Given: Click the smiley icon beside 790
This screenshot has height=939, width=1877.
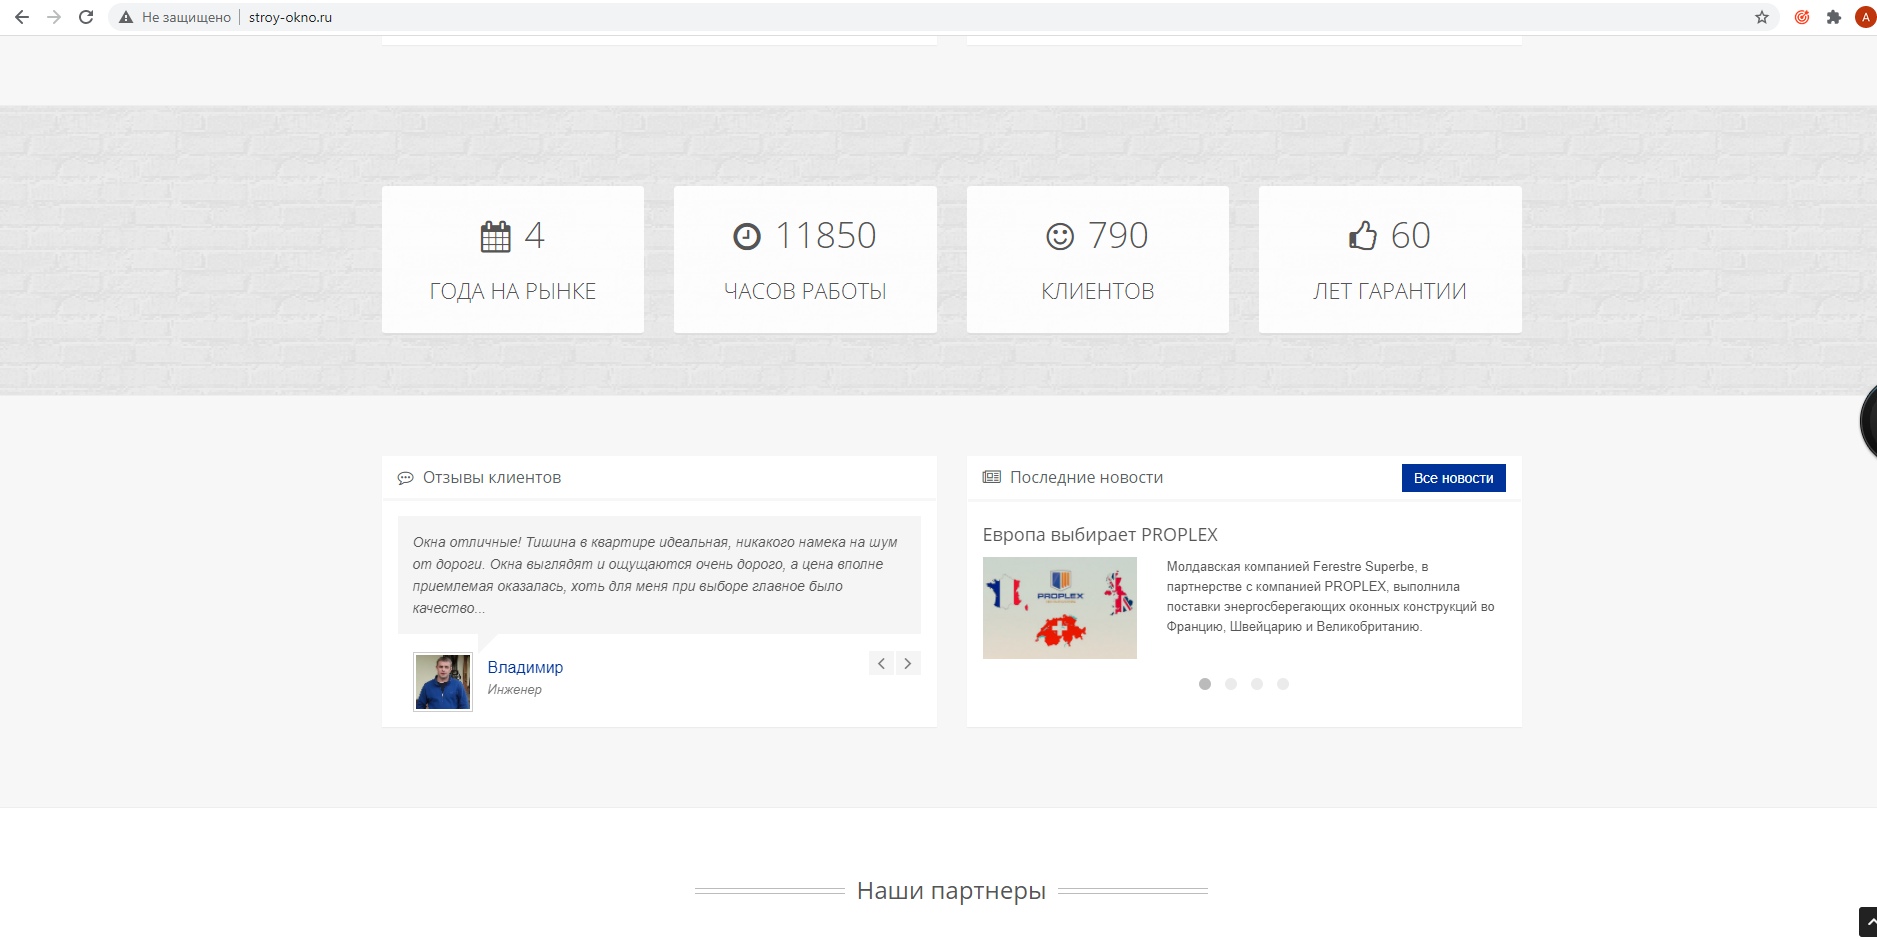Looking at the screenshot, I should tap(1060, 236).
